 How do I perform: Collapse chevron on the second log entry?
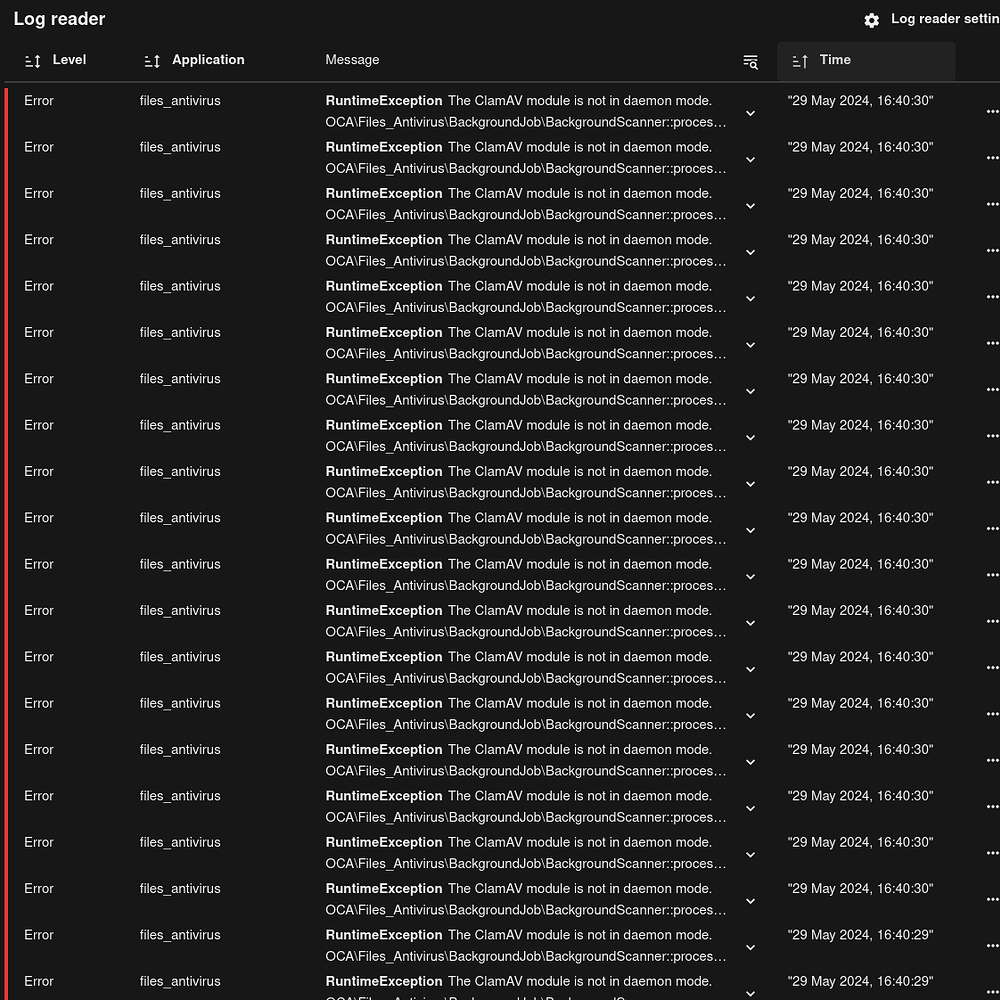tap(750, 159)
